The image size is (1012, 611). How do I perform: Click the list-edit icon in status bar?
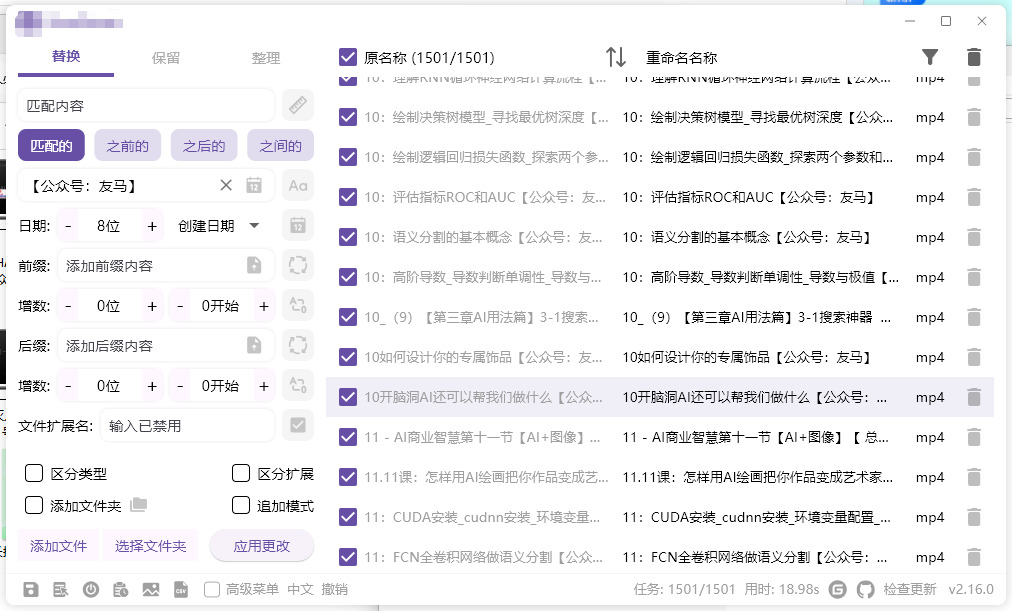tap(61, 589)
